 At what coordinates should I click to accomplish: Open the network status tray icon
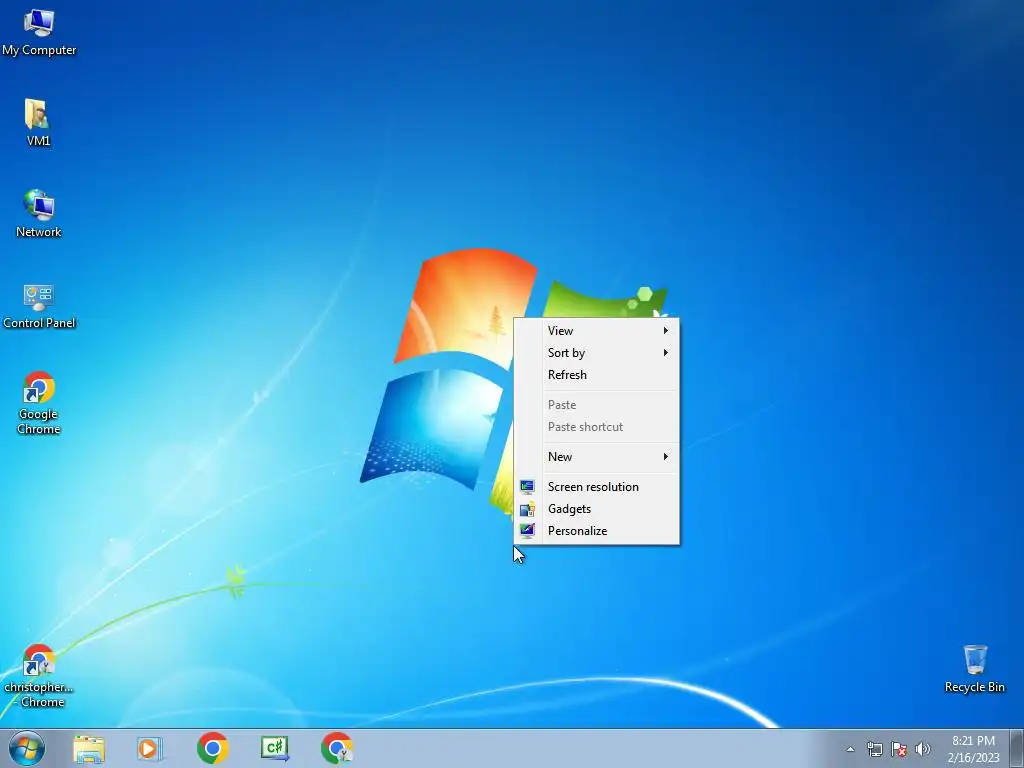tap(874, 749)
